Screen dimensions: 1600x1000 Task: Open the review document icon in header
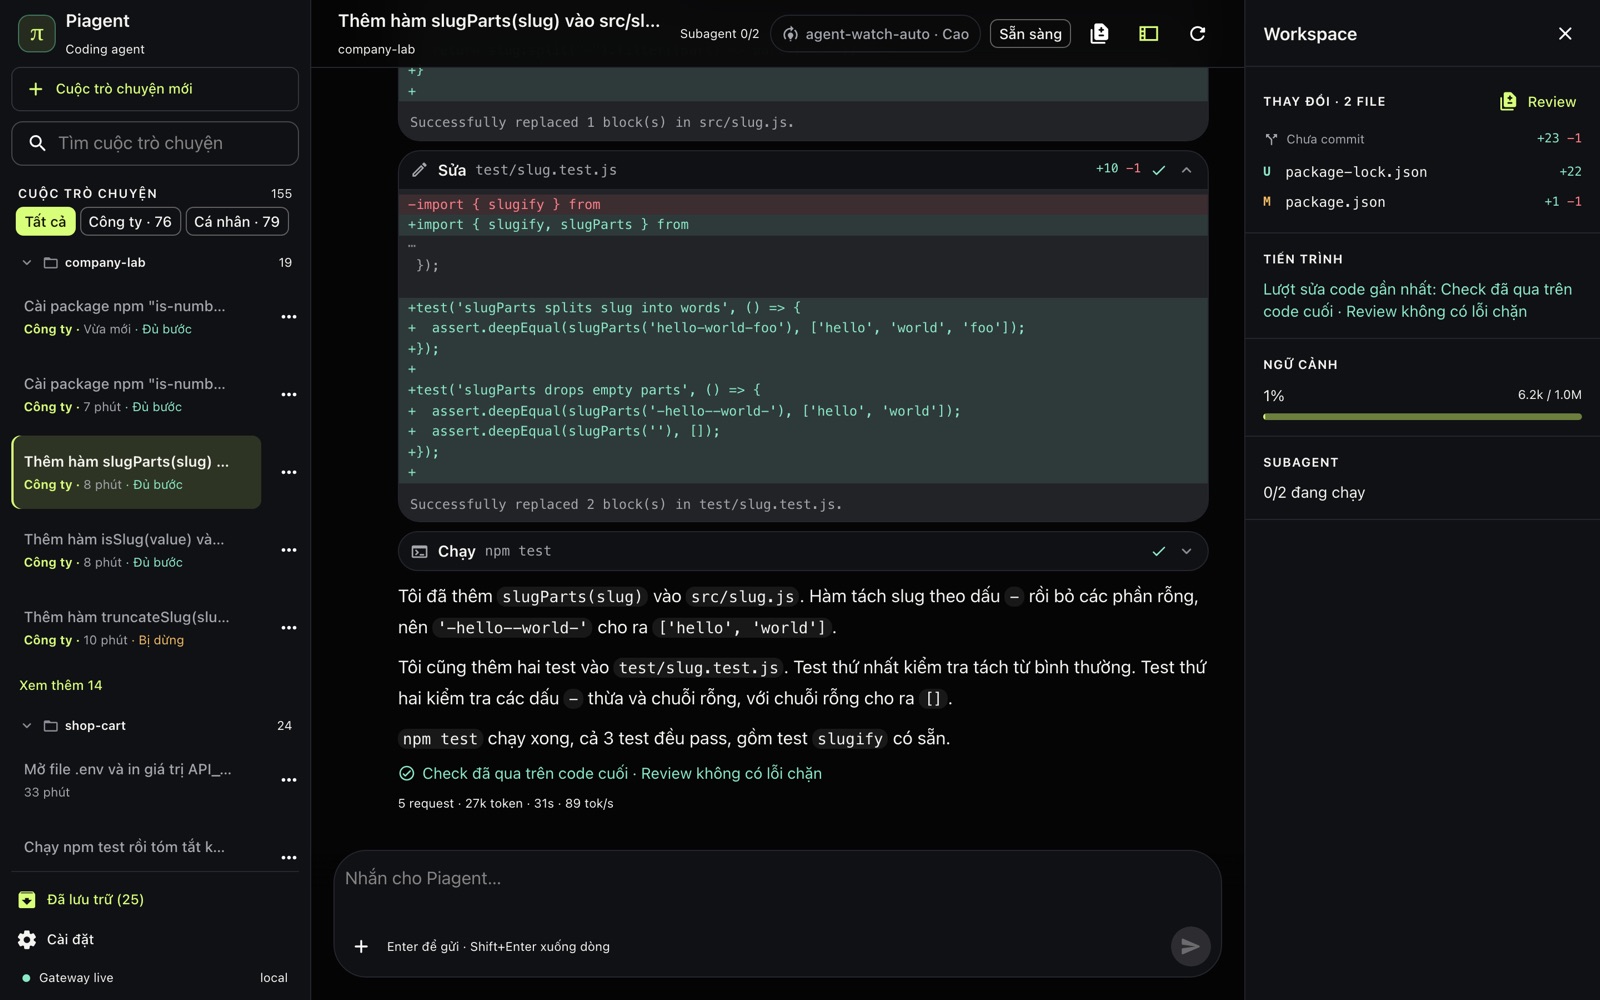(1099, 34)
